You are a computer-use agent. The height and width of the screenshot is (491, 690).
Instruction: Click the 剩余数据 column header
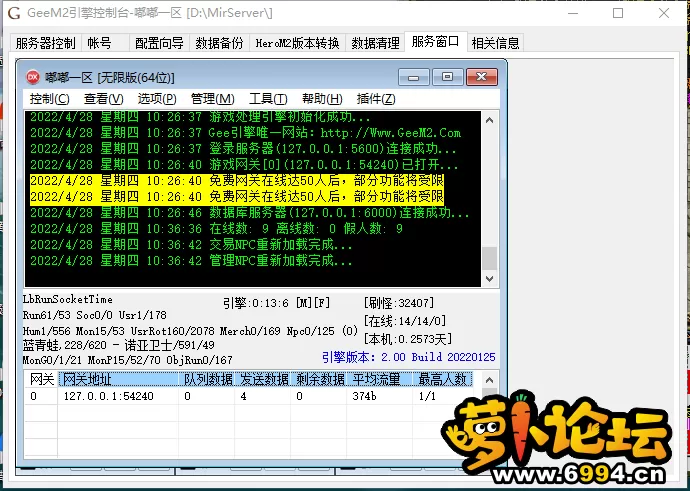coord(319,379)
